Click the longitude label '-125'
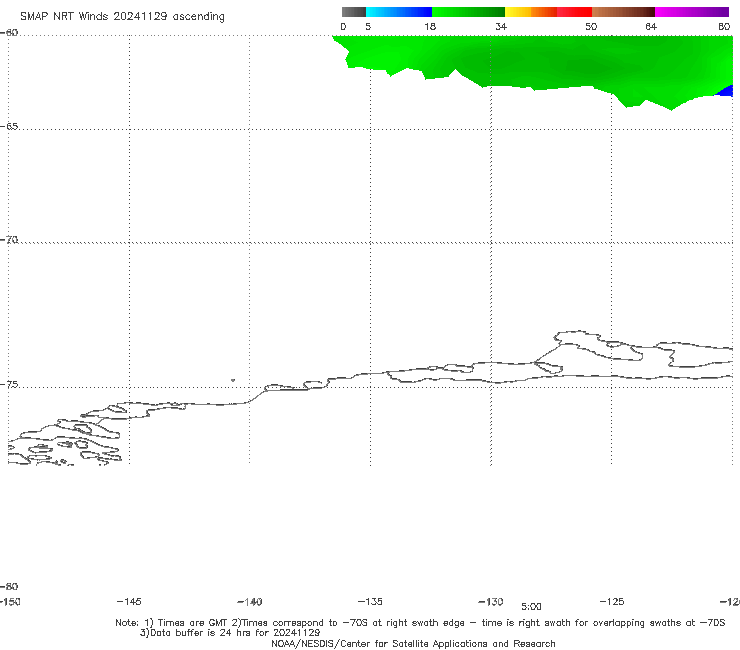Image resolution: width=740 pixels, height=650 pixels. click(x=612, y=602)
